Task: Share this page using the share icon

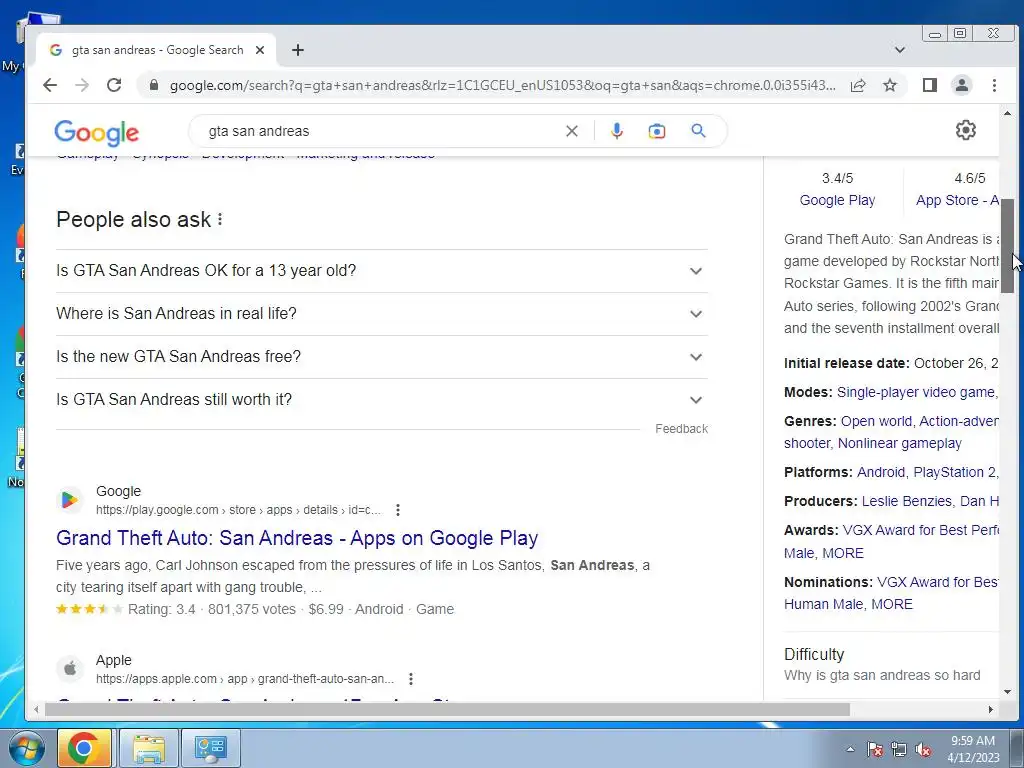Action: coord(858,85)
